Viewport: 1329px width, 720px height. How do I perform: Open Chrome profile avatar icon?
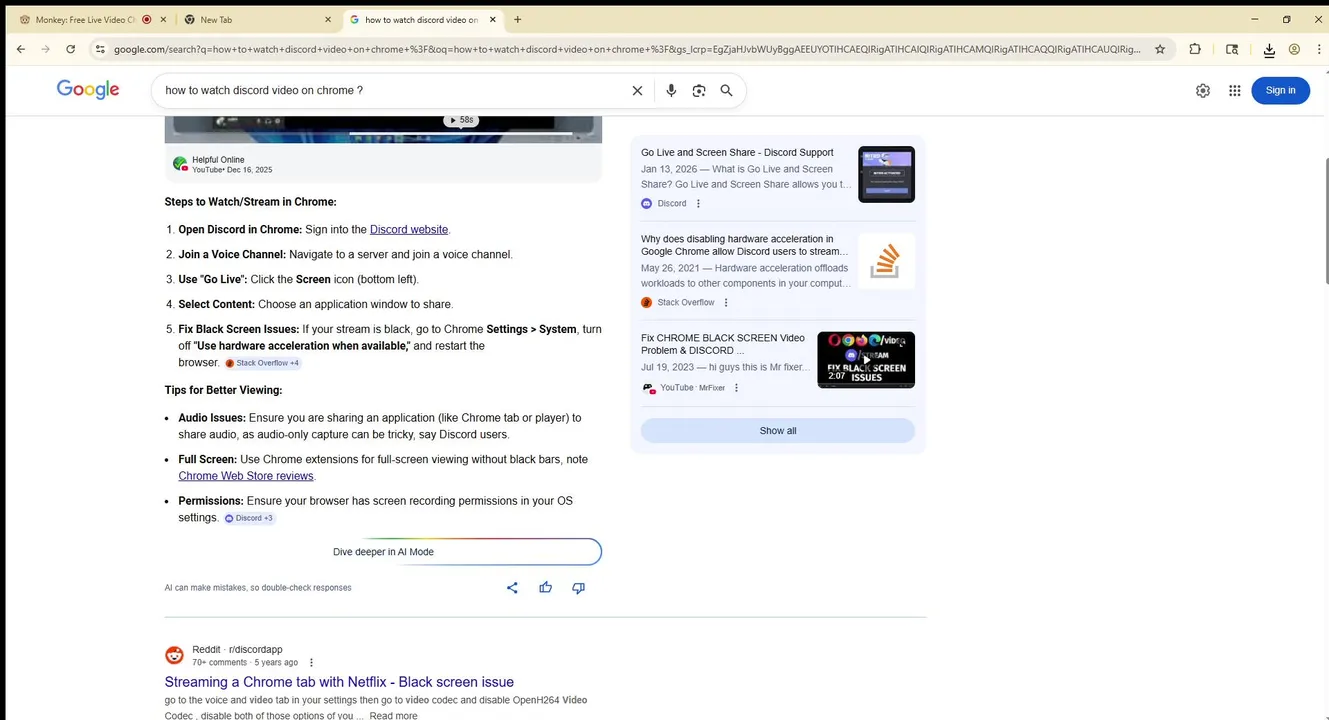pos(1294,49)
